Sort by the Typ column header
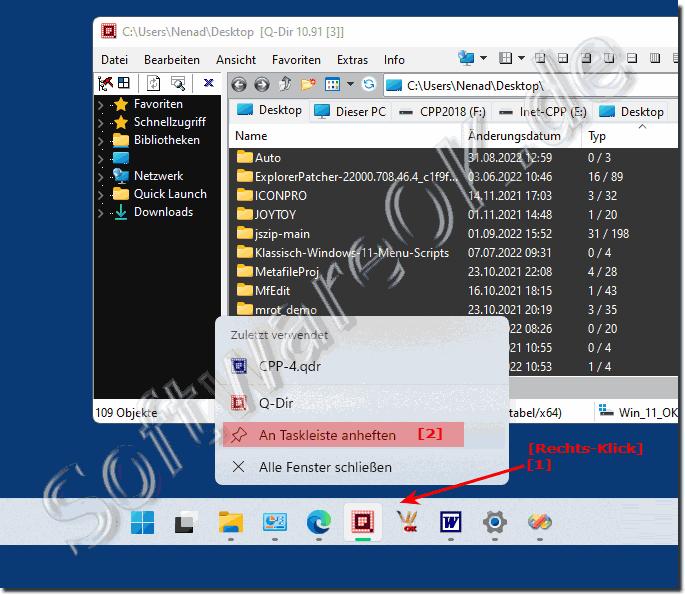The width and height of the screenshot is (685, 595). (629, 136)
